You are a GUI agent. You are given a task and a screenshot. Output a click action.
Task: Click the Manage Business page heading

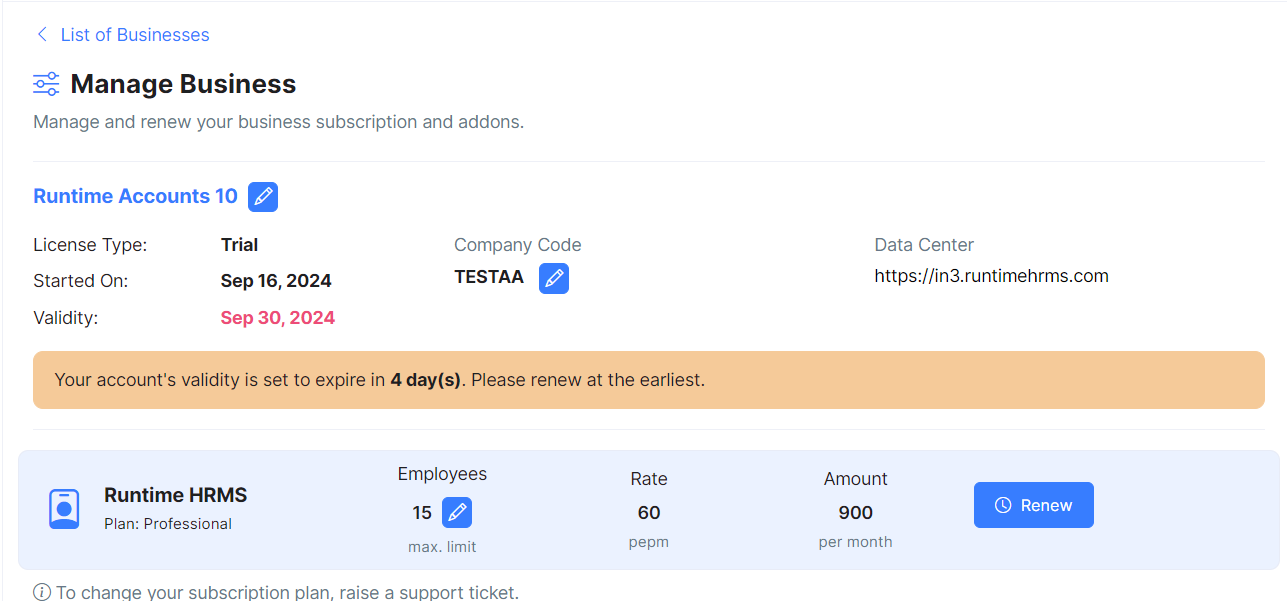(x=183, y=84)
